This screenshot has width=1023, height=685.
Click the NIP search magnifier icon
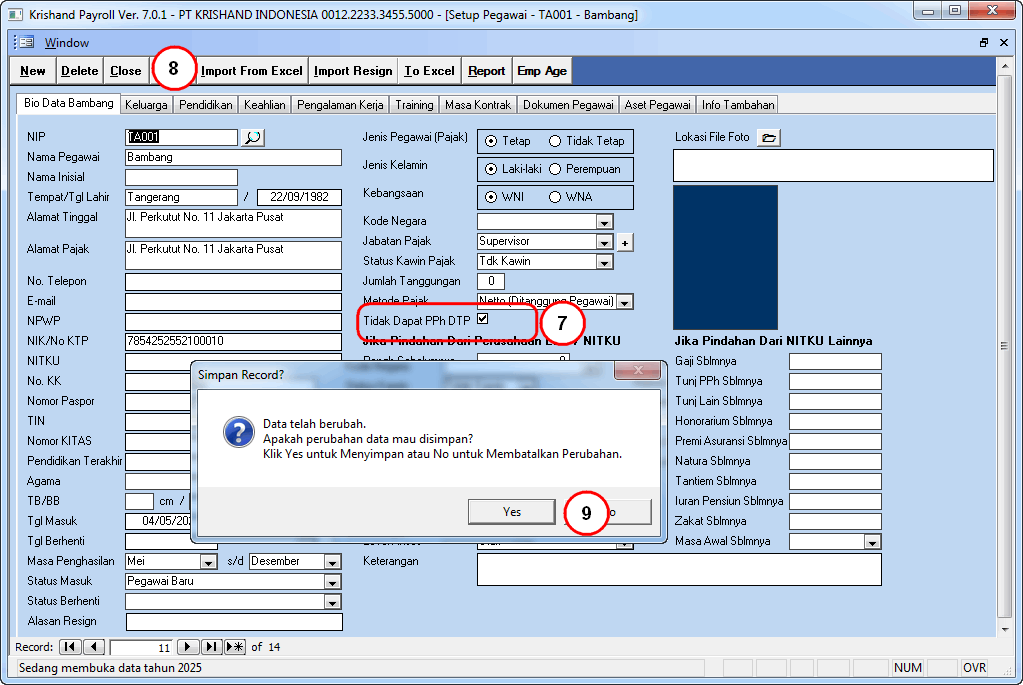point(254,137)
